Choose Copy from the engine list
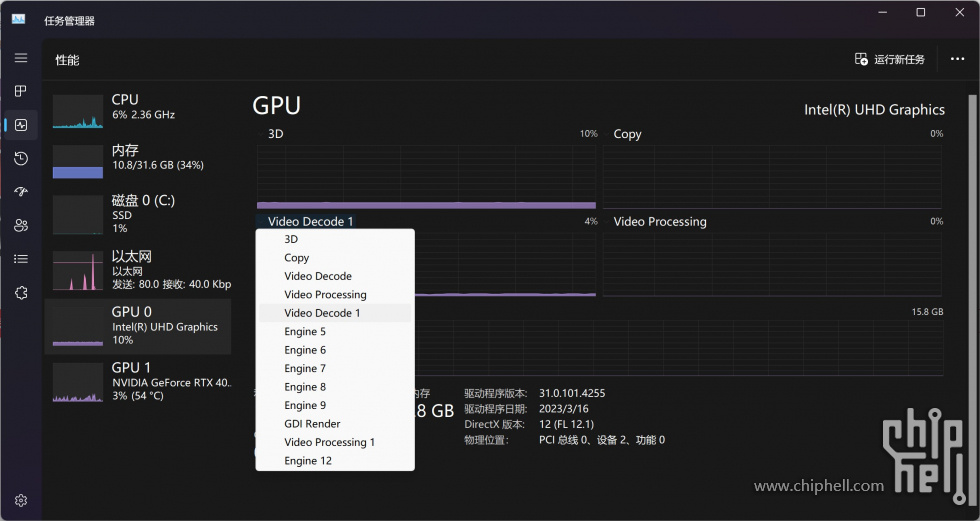This screenshot has height=521, width=980. (335, 257)
